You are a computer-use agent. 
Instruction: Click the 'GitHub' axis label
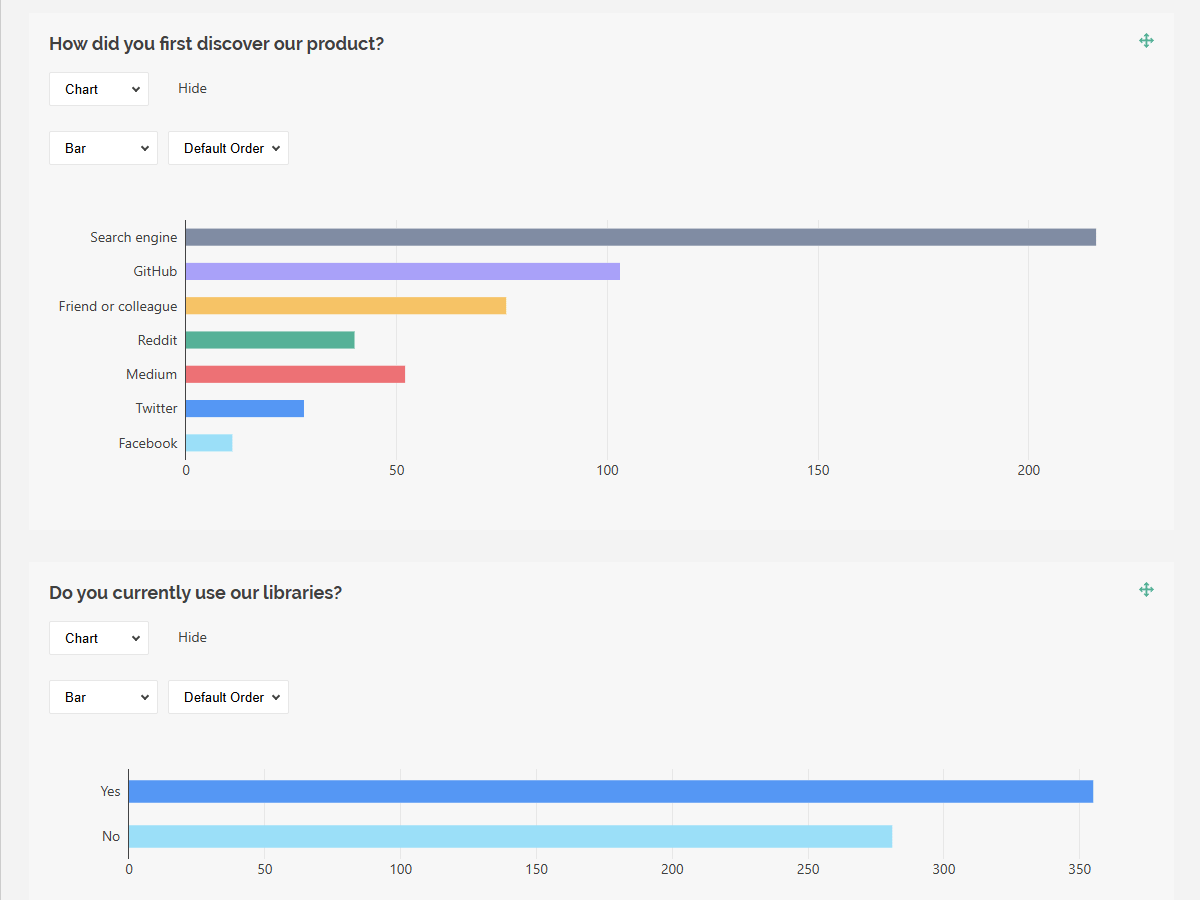(x=155, y=271)
